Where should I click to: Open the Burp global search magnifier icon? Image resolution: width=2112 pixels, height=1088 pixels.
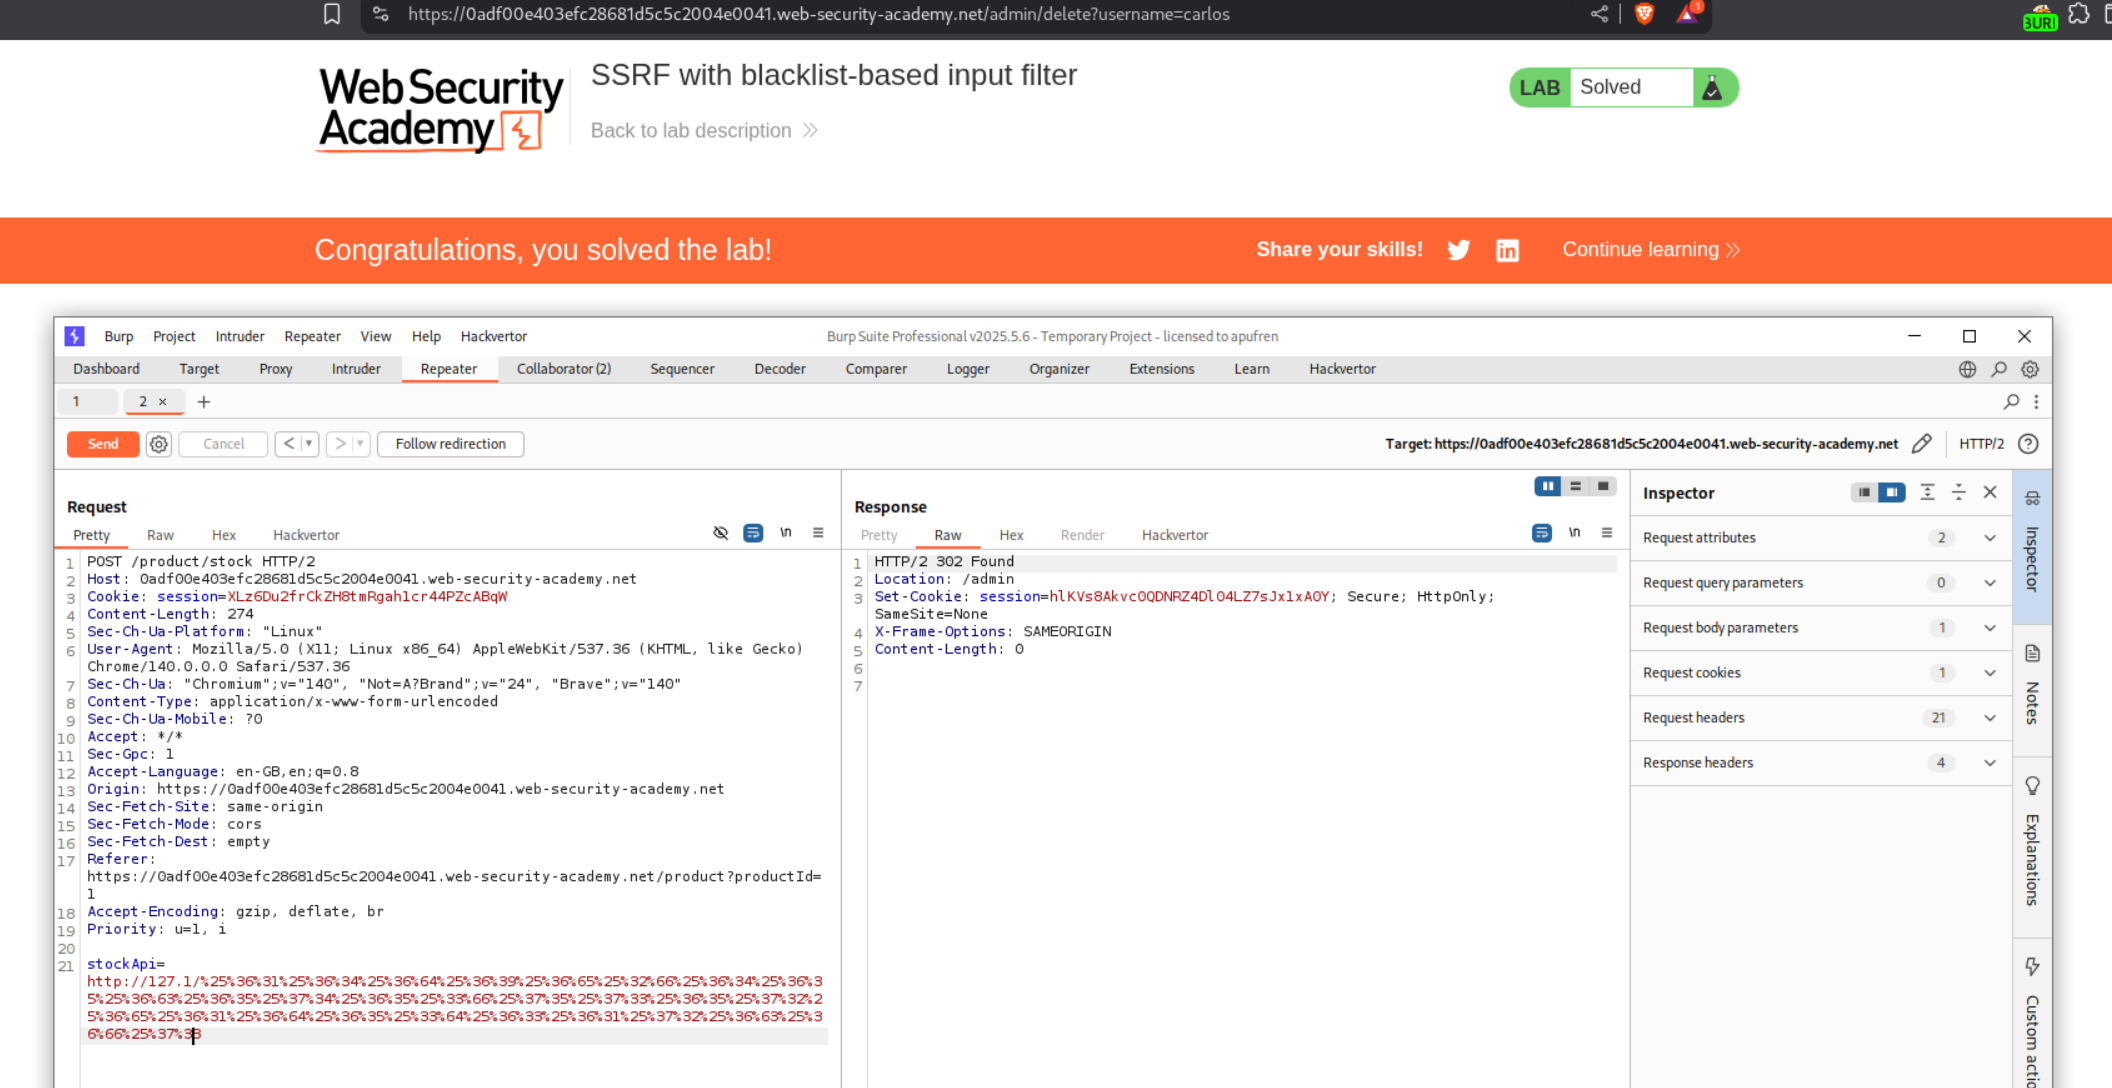[1998, 369]
